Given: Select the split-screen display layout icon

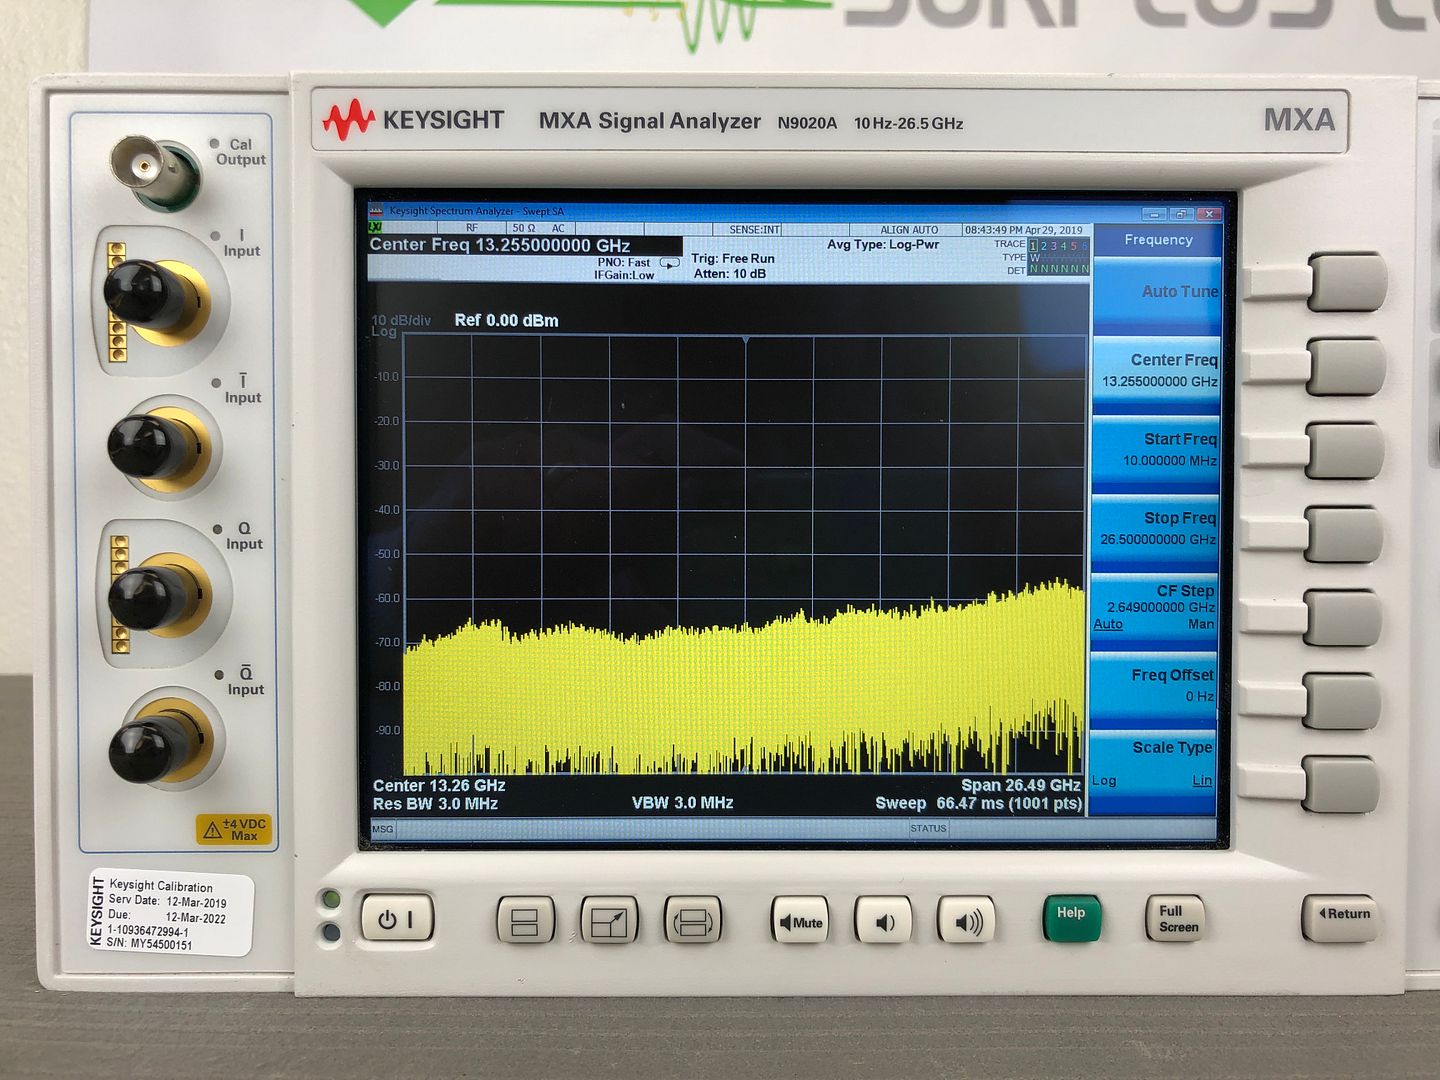Looking at the screenshot, I should point(527,921).
